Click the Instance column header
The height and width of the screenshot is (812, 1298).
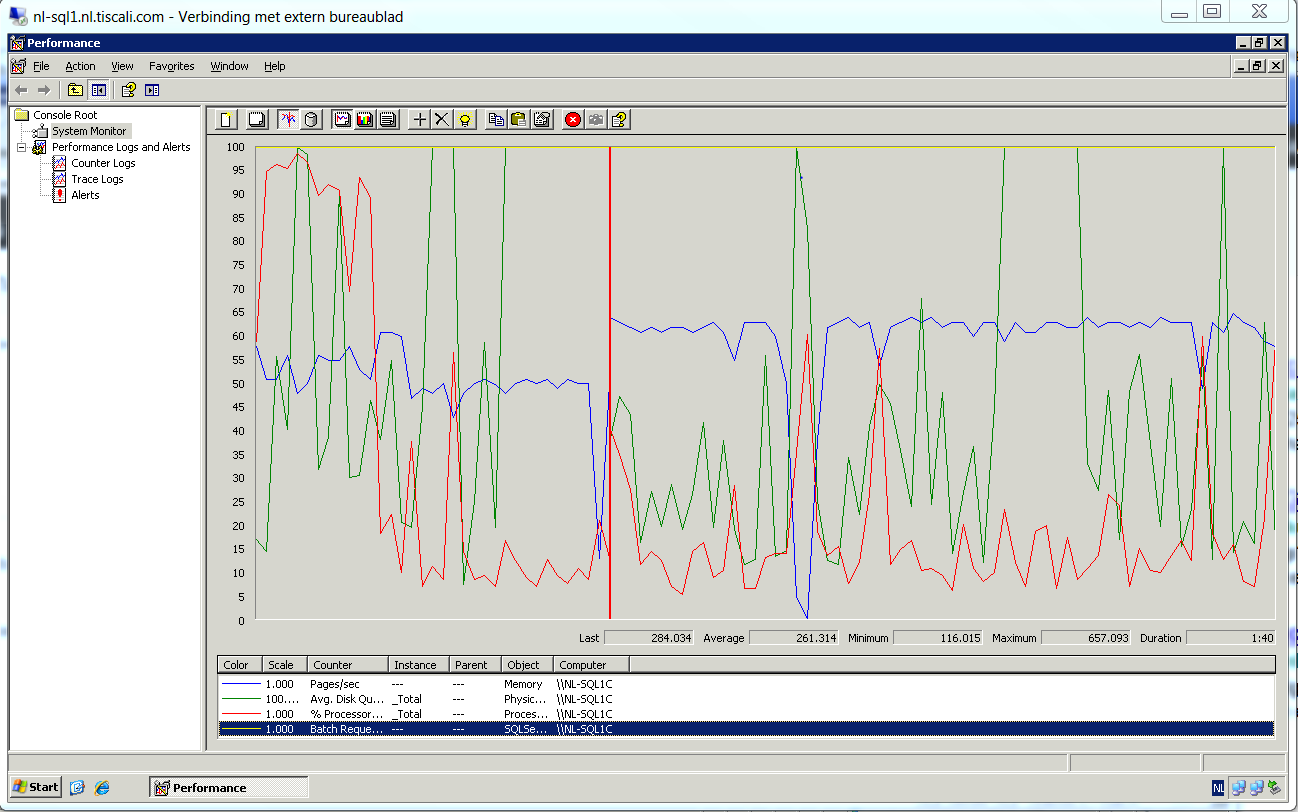419,664
